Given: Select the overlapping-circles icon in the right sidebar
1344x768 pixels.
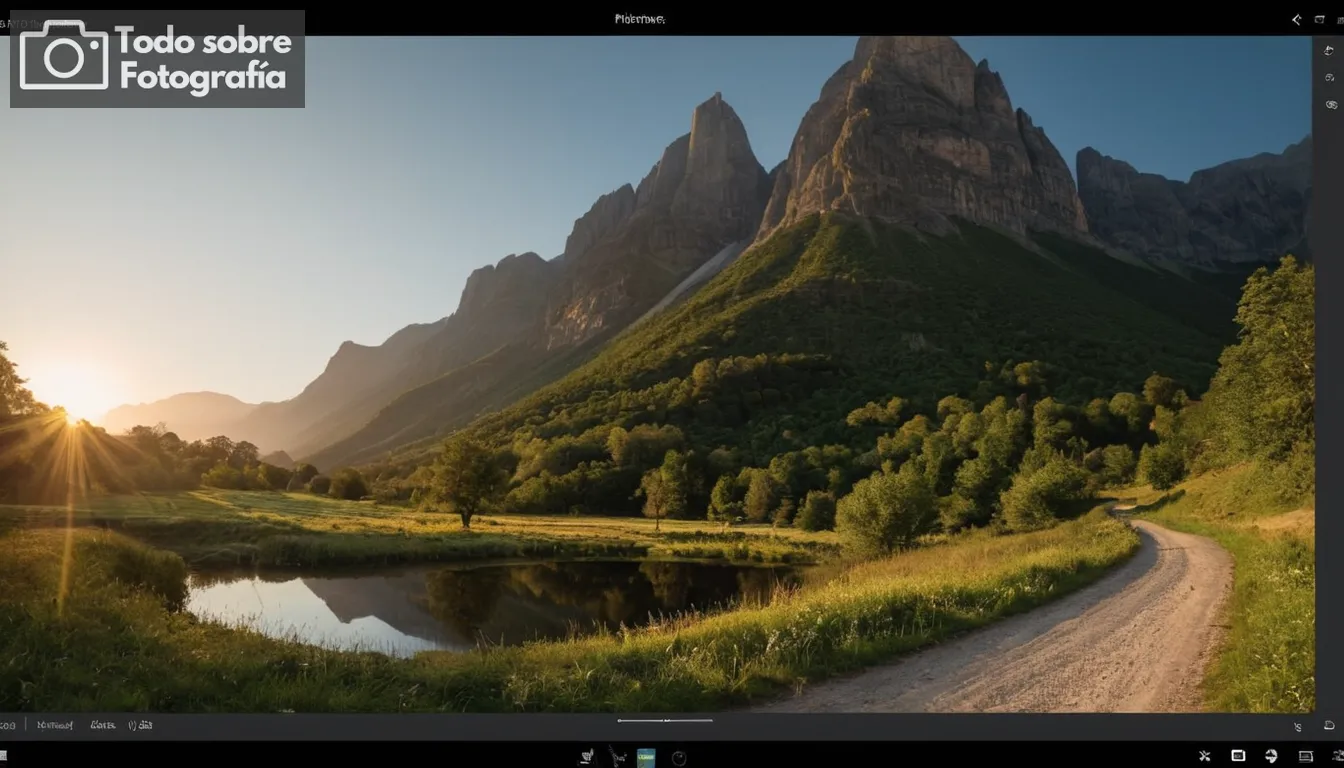Looking at the screenshot, I should 1330,104.
